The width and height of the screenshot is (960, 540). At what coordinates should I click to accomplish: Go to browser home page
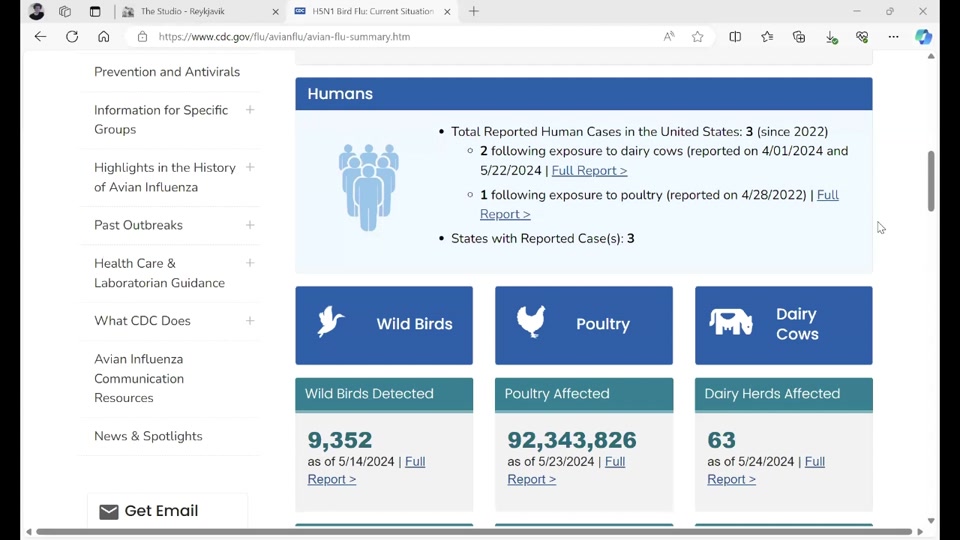[x=104, y=37]
